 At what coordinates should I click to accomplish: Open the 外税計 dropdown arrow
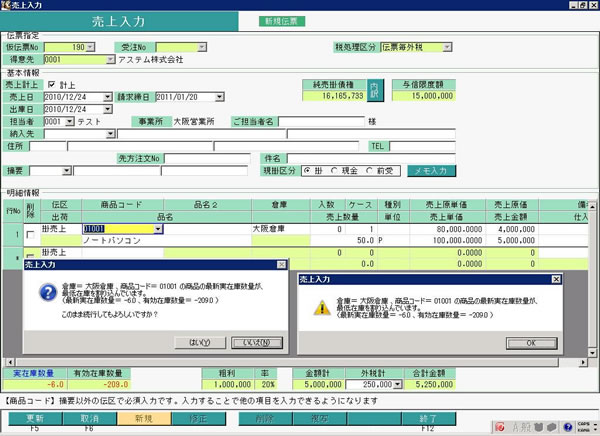(398, 384)
